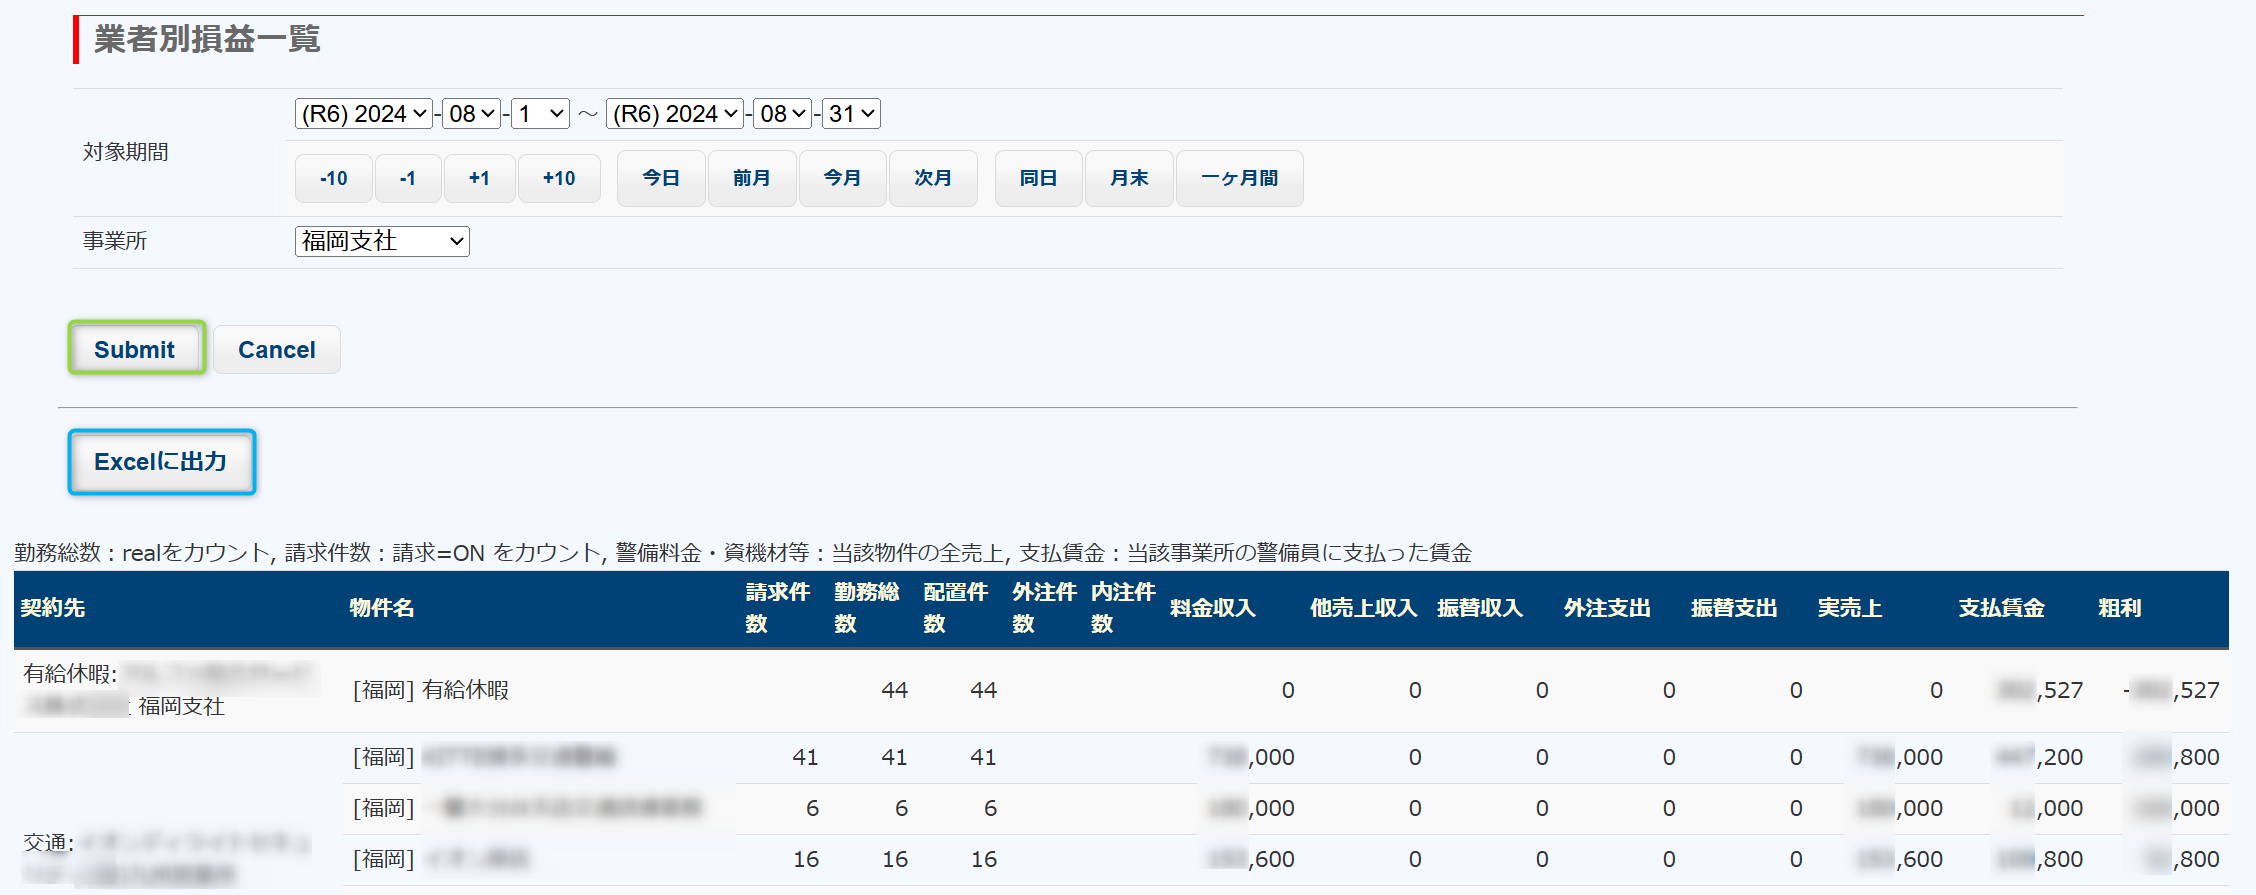The width and height of the screenshot is (2256, 895).
Task: Switch to 次月 period
Action: (x=932, y=179)
